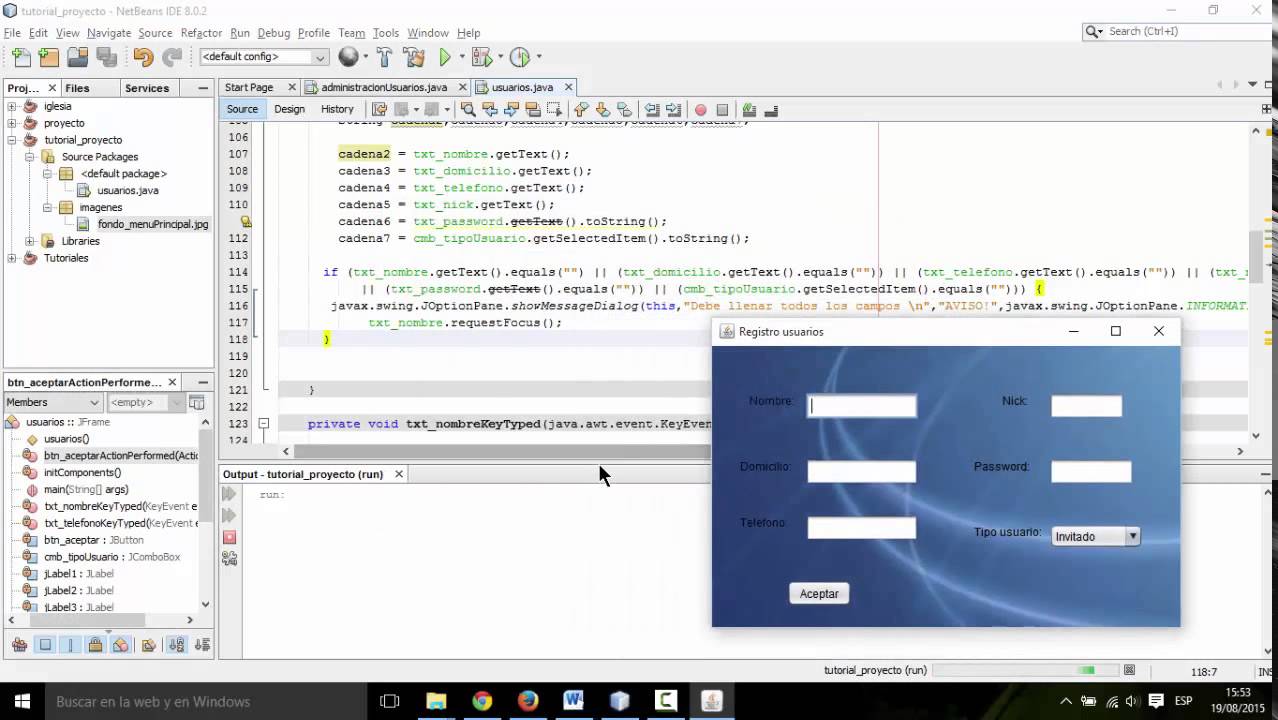1278x720 pixels.
Task: Click the globe browser selection icon
Action: [x=348, y=57]
